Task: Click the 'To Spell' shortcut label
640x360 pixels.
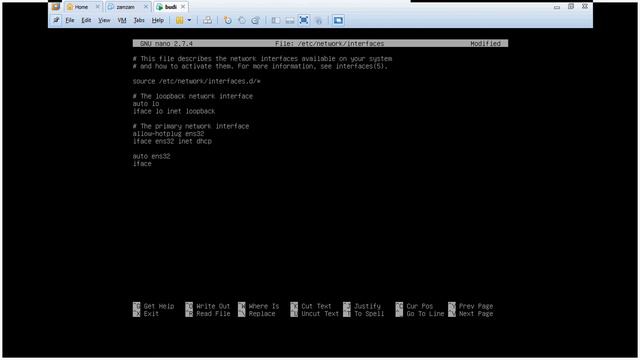Action: tap(369, 313)
